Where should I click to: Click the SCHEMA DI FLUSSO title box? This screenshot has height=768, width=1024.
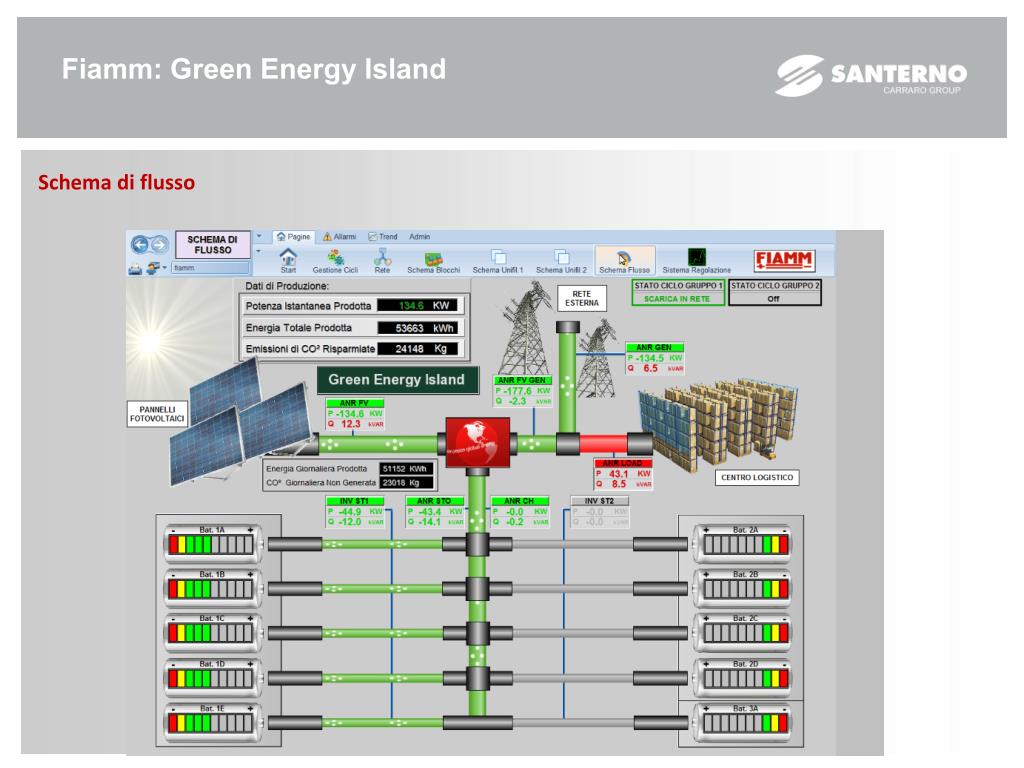tap(212, 245)
